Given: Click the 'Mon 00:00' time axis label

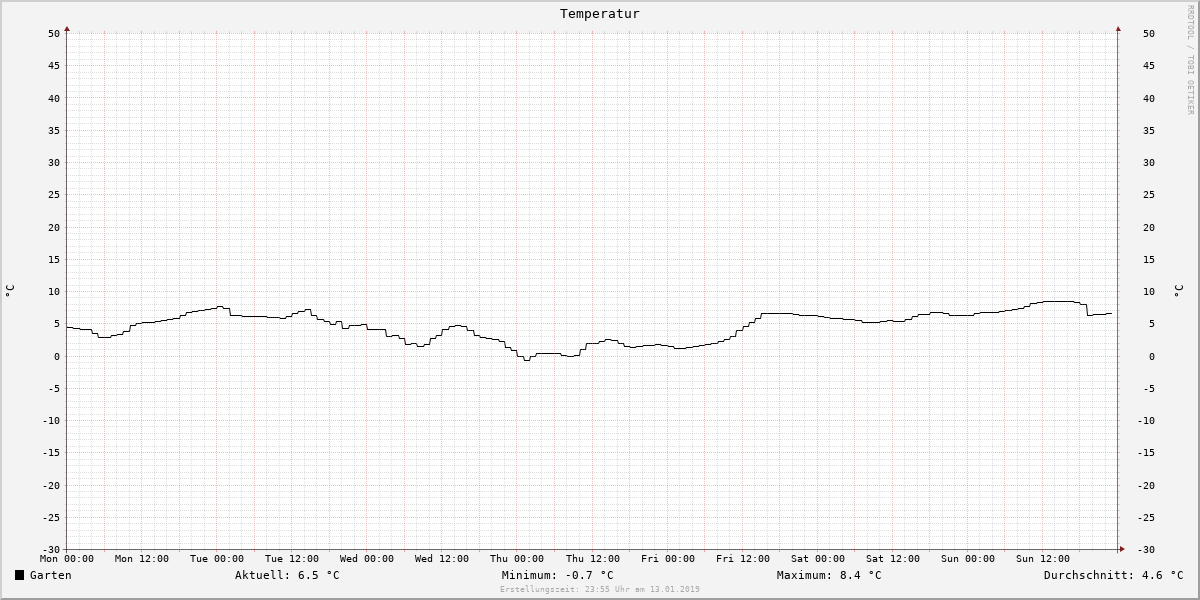Looking at the screenshot, I should pyautogui.click(x=67, y=559).
